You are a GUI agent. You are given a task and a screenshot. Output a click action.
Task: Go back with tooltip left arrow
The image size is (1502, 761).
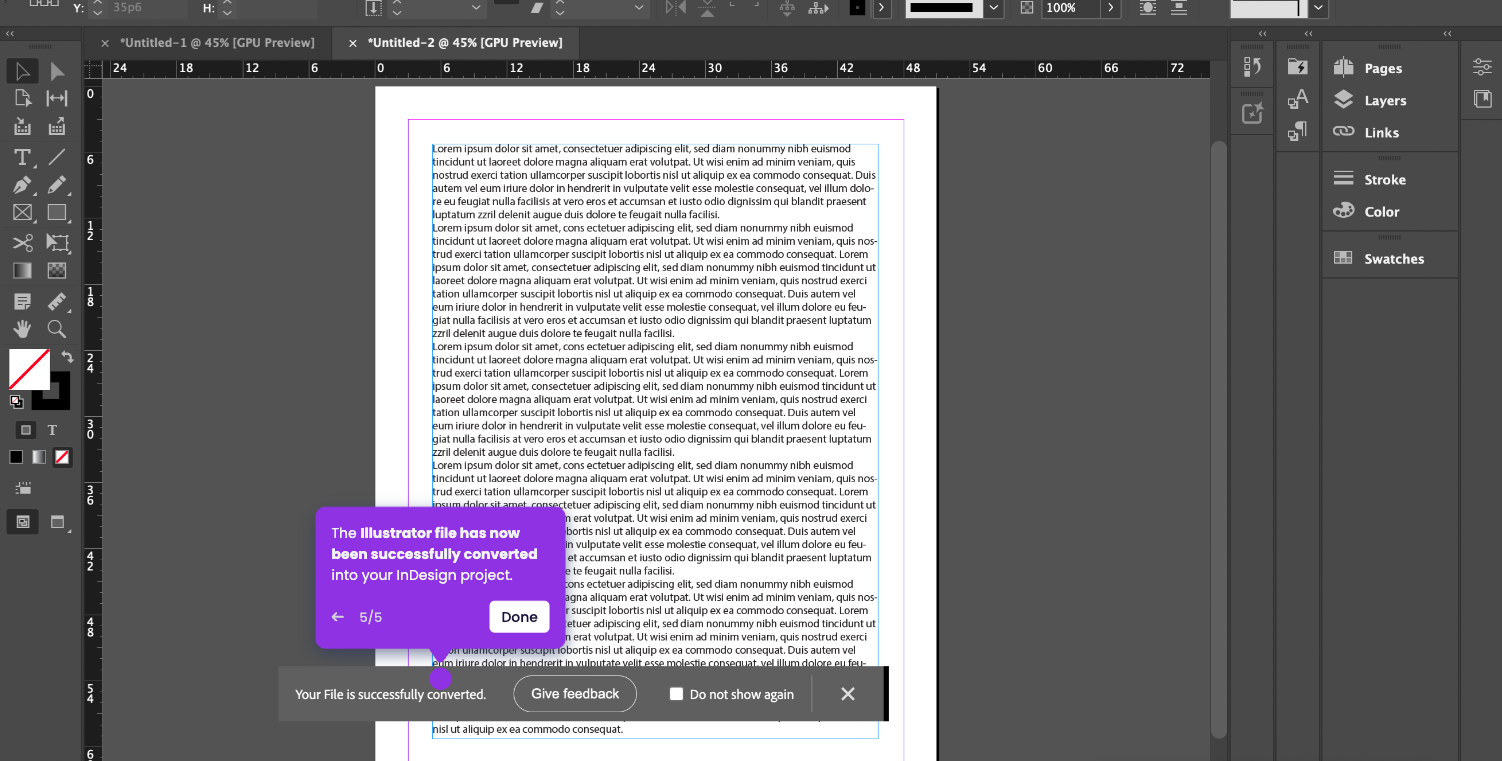coord(338,617)
